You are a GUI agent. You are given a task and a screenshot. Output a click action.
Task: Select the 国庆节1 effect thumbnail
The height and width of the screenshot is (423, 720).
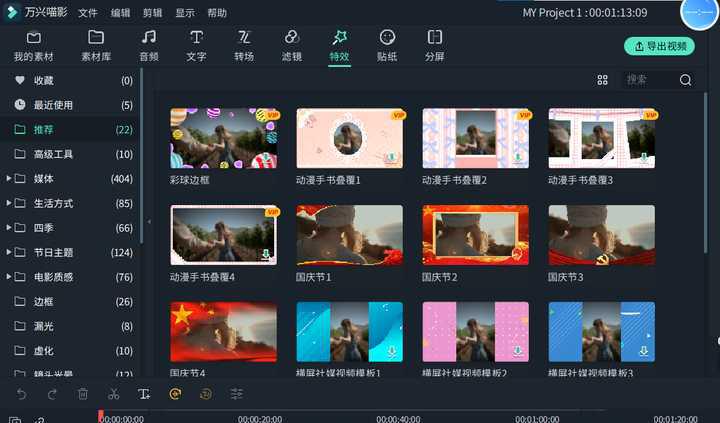coord(350,235)
